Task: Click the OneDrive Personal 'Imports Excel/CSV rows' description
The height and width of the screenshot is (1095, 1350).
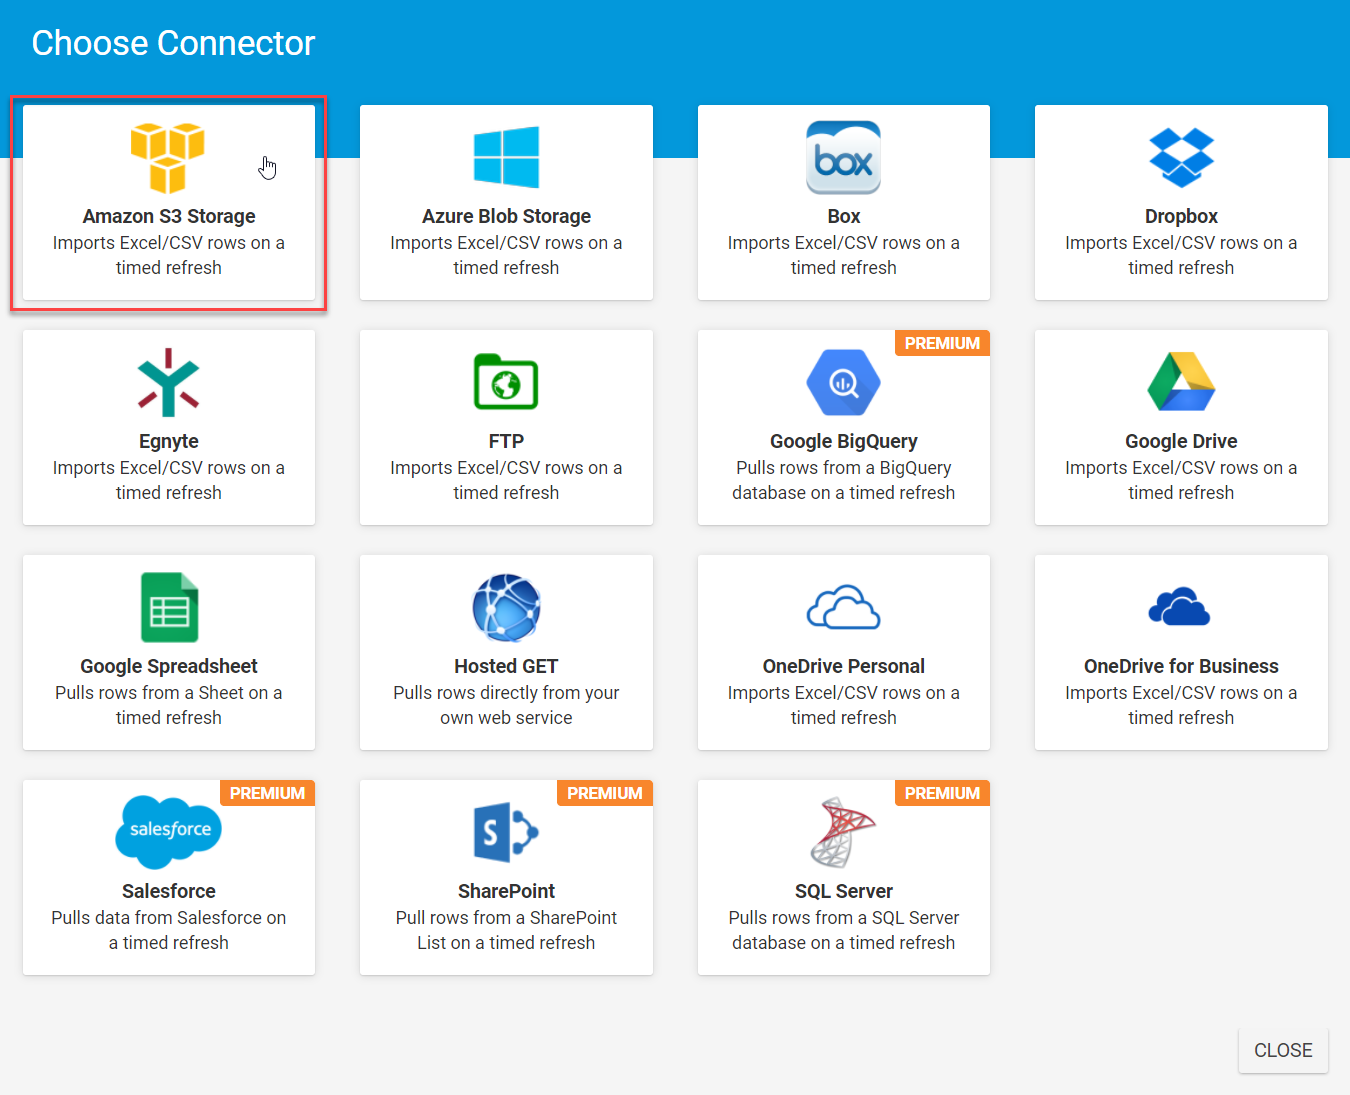Action: point(844,705)
